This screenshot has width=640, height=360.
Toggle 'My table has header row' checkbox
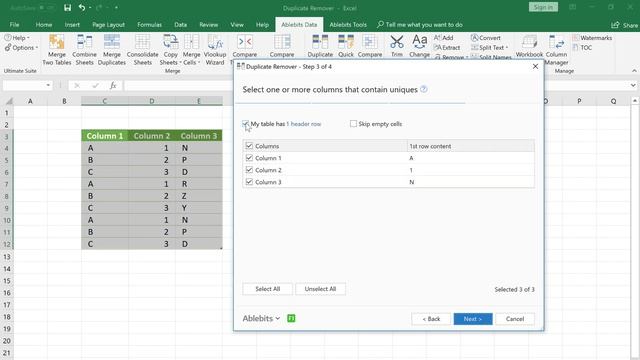[x=245, y=124]
